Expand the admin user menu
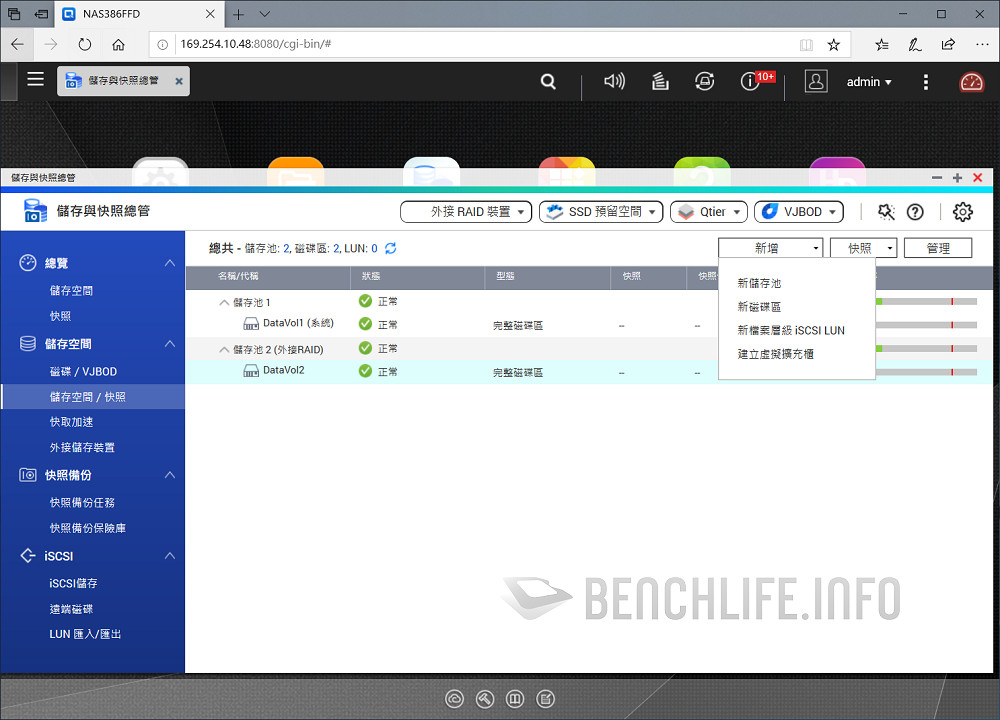The height and width of the screenshot is (720, 1000). click(x=868, y=82)
